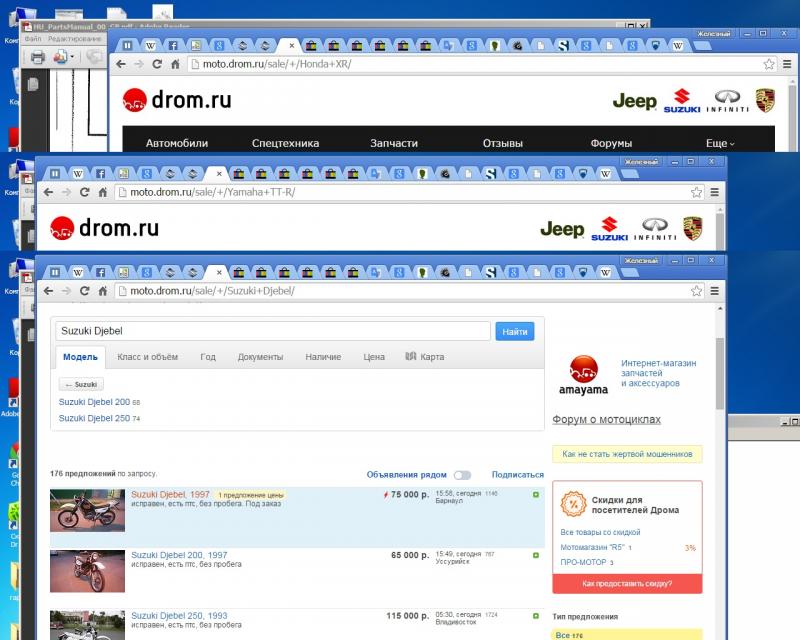Reload the Yamaha TT-R page
This screenshot has height=640, width=800.
[85, 192]
